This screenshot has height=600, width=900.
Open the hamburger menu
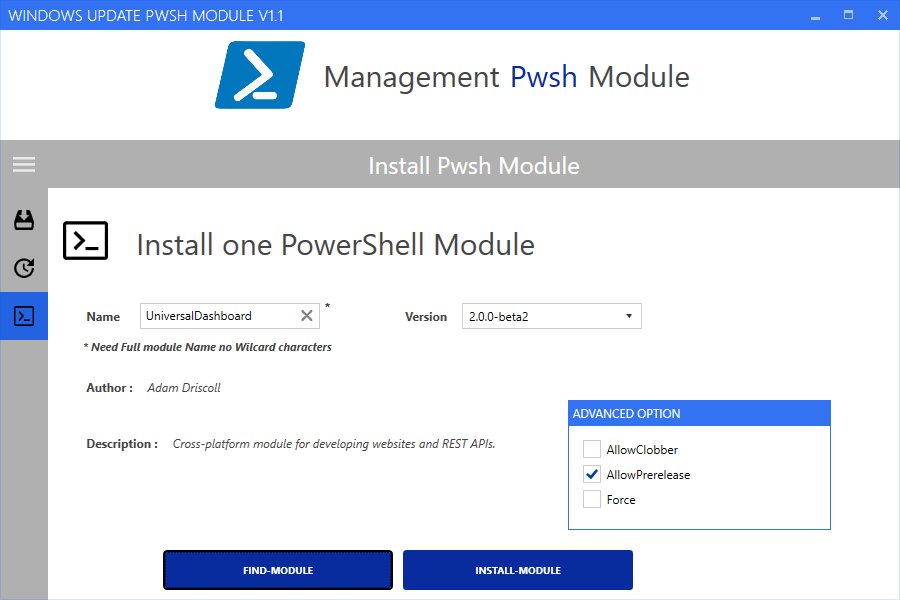[24, 165]
